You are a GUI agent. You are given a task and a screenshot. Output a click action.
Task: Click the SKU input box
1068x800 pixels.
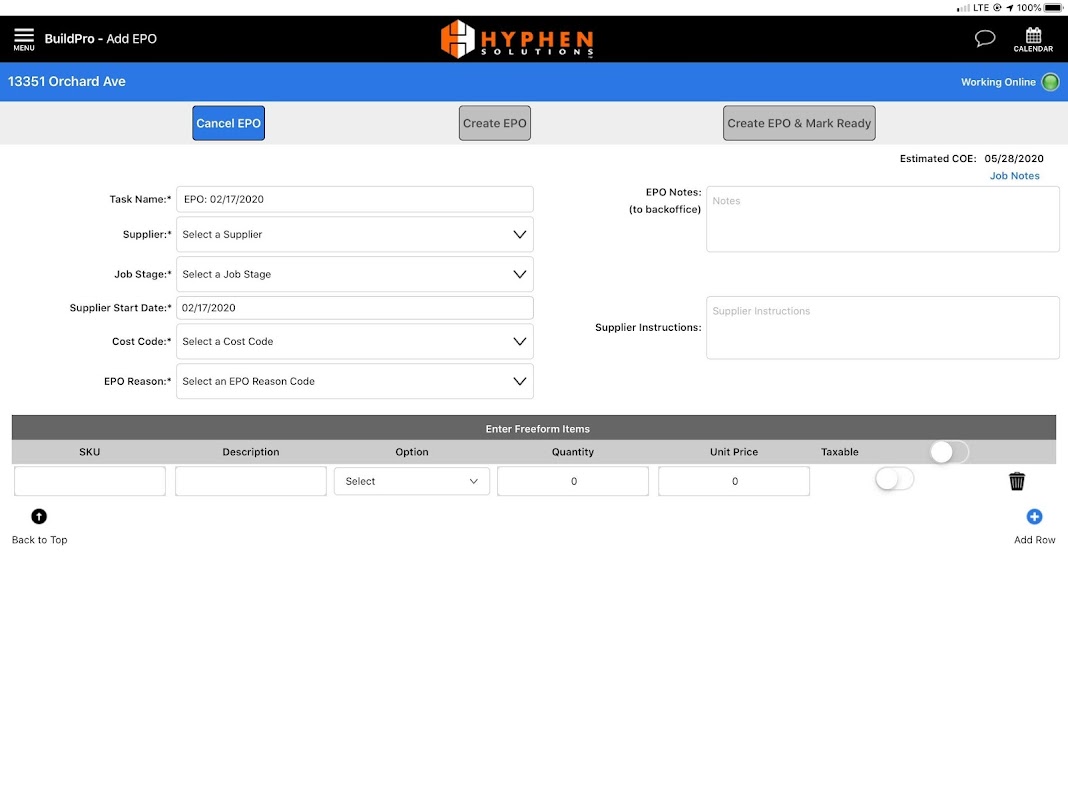(89, 481)
